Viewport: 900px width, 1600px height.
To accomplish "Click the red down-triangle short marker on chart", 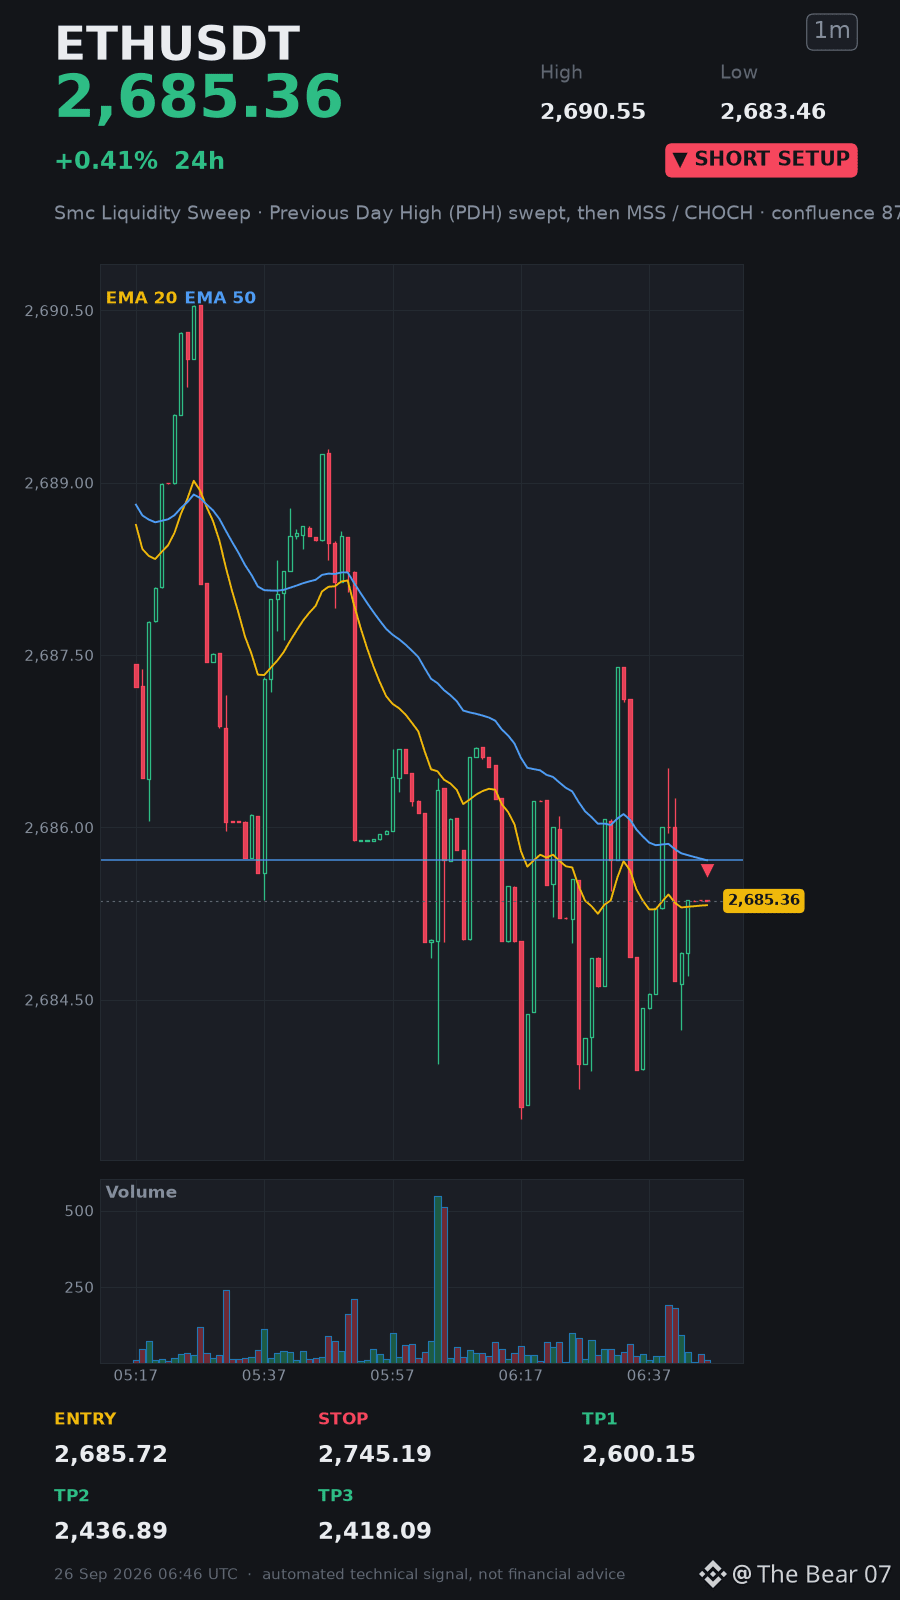I will (707, 870).
